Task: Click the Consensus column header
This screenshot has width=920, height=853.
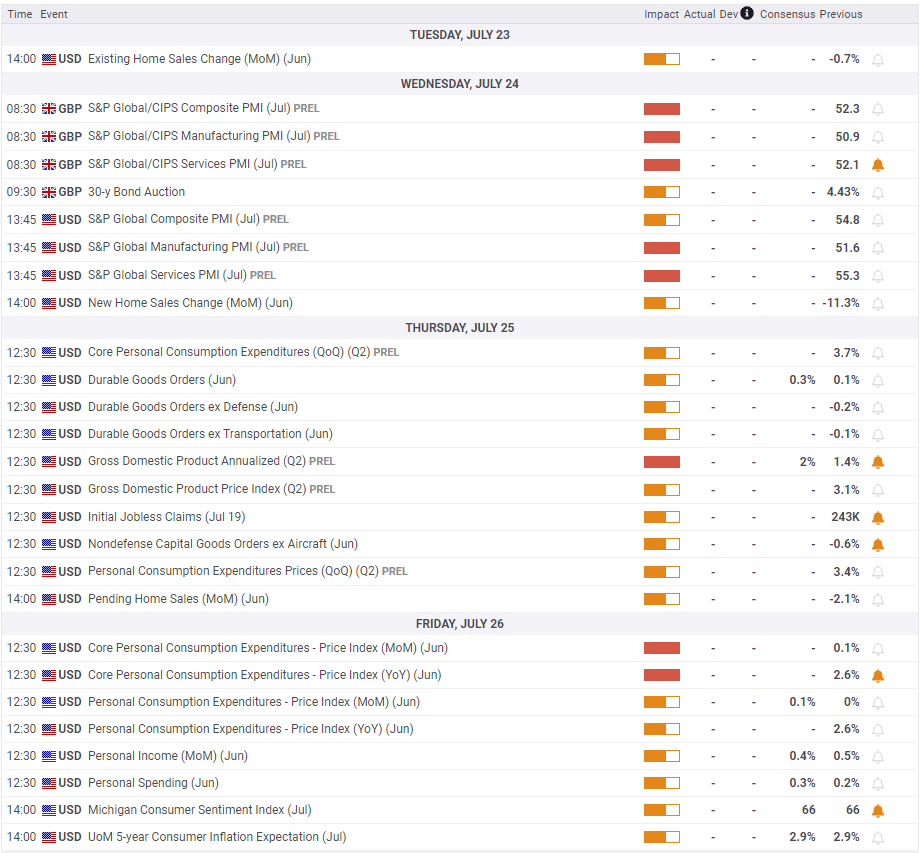Action: tap(785, 14)
